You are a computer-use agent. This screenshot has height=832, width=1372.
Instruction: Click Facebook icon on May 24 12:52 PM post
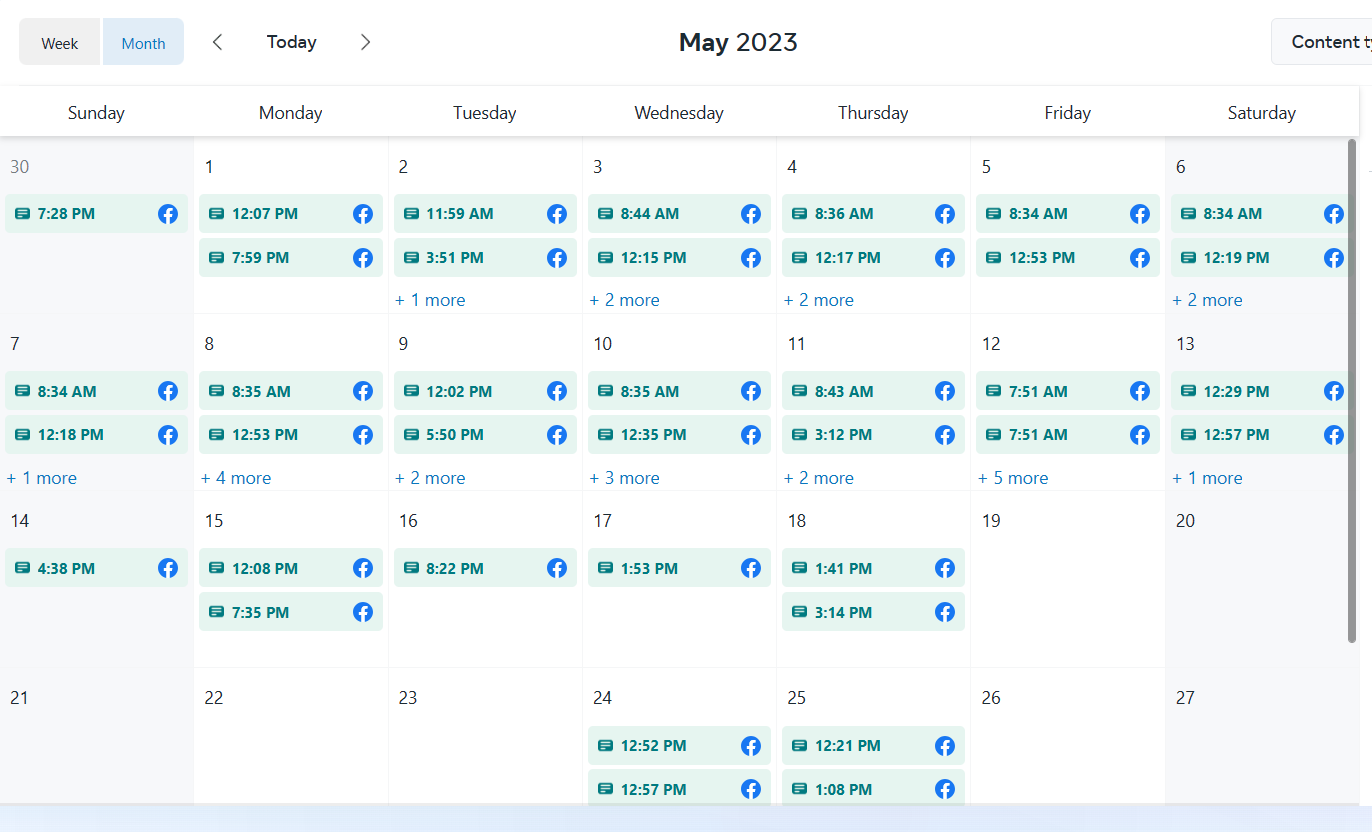point(751,746)
